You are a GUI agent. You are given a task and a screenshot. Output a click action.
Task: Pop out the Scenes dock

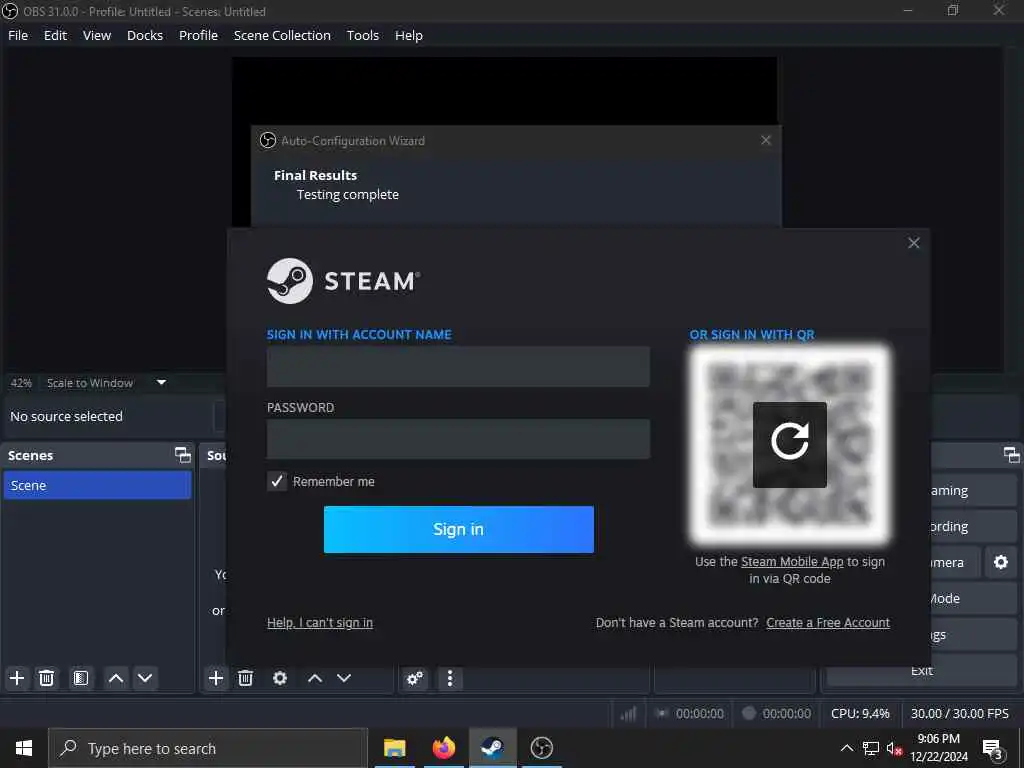(x=183, y=455)
